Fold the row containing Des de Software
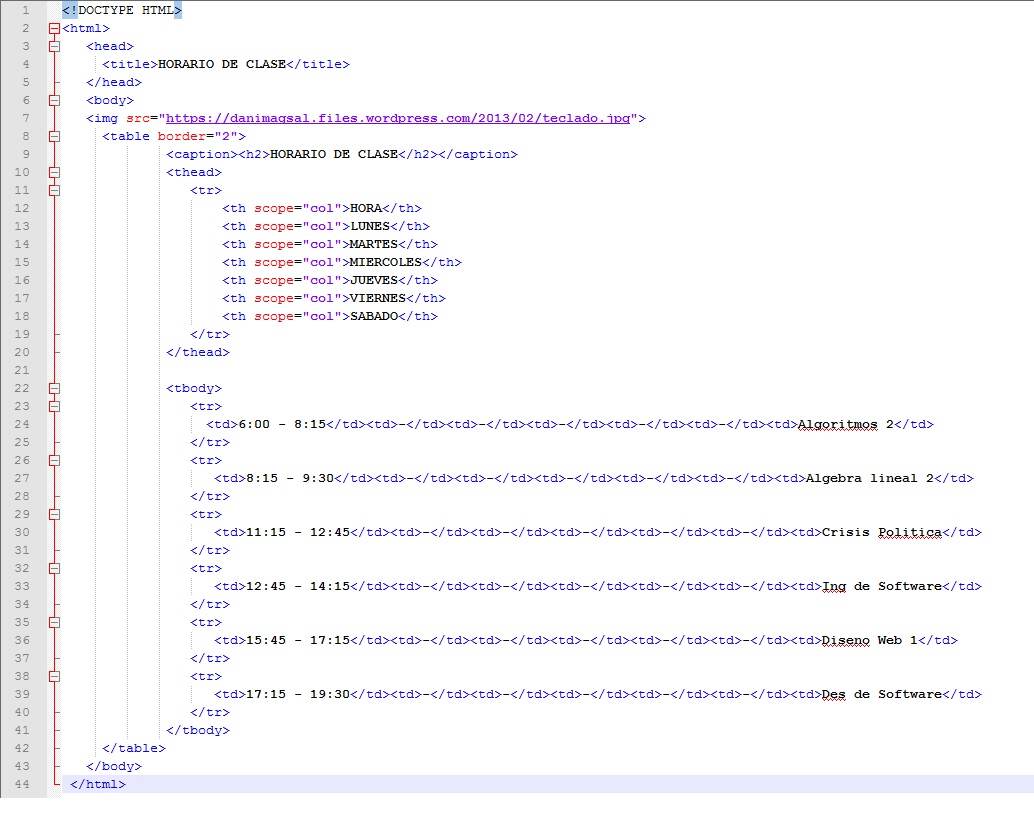The height and width of the screenshot is (824, 1034). click(x=54, y=676)
